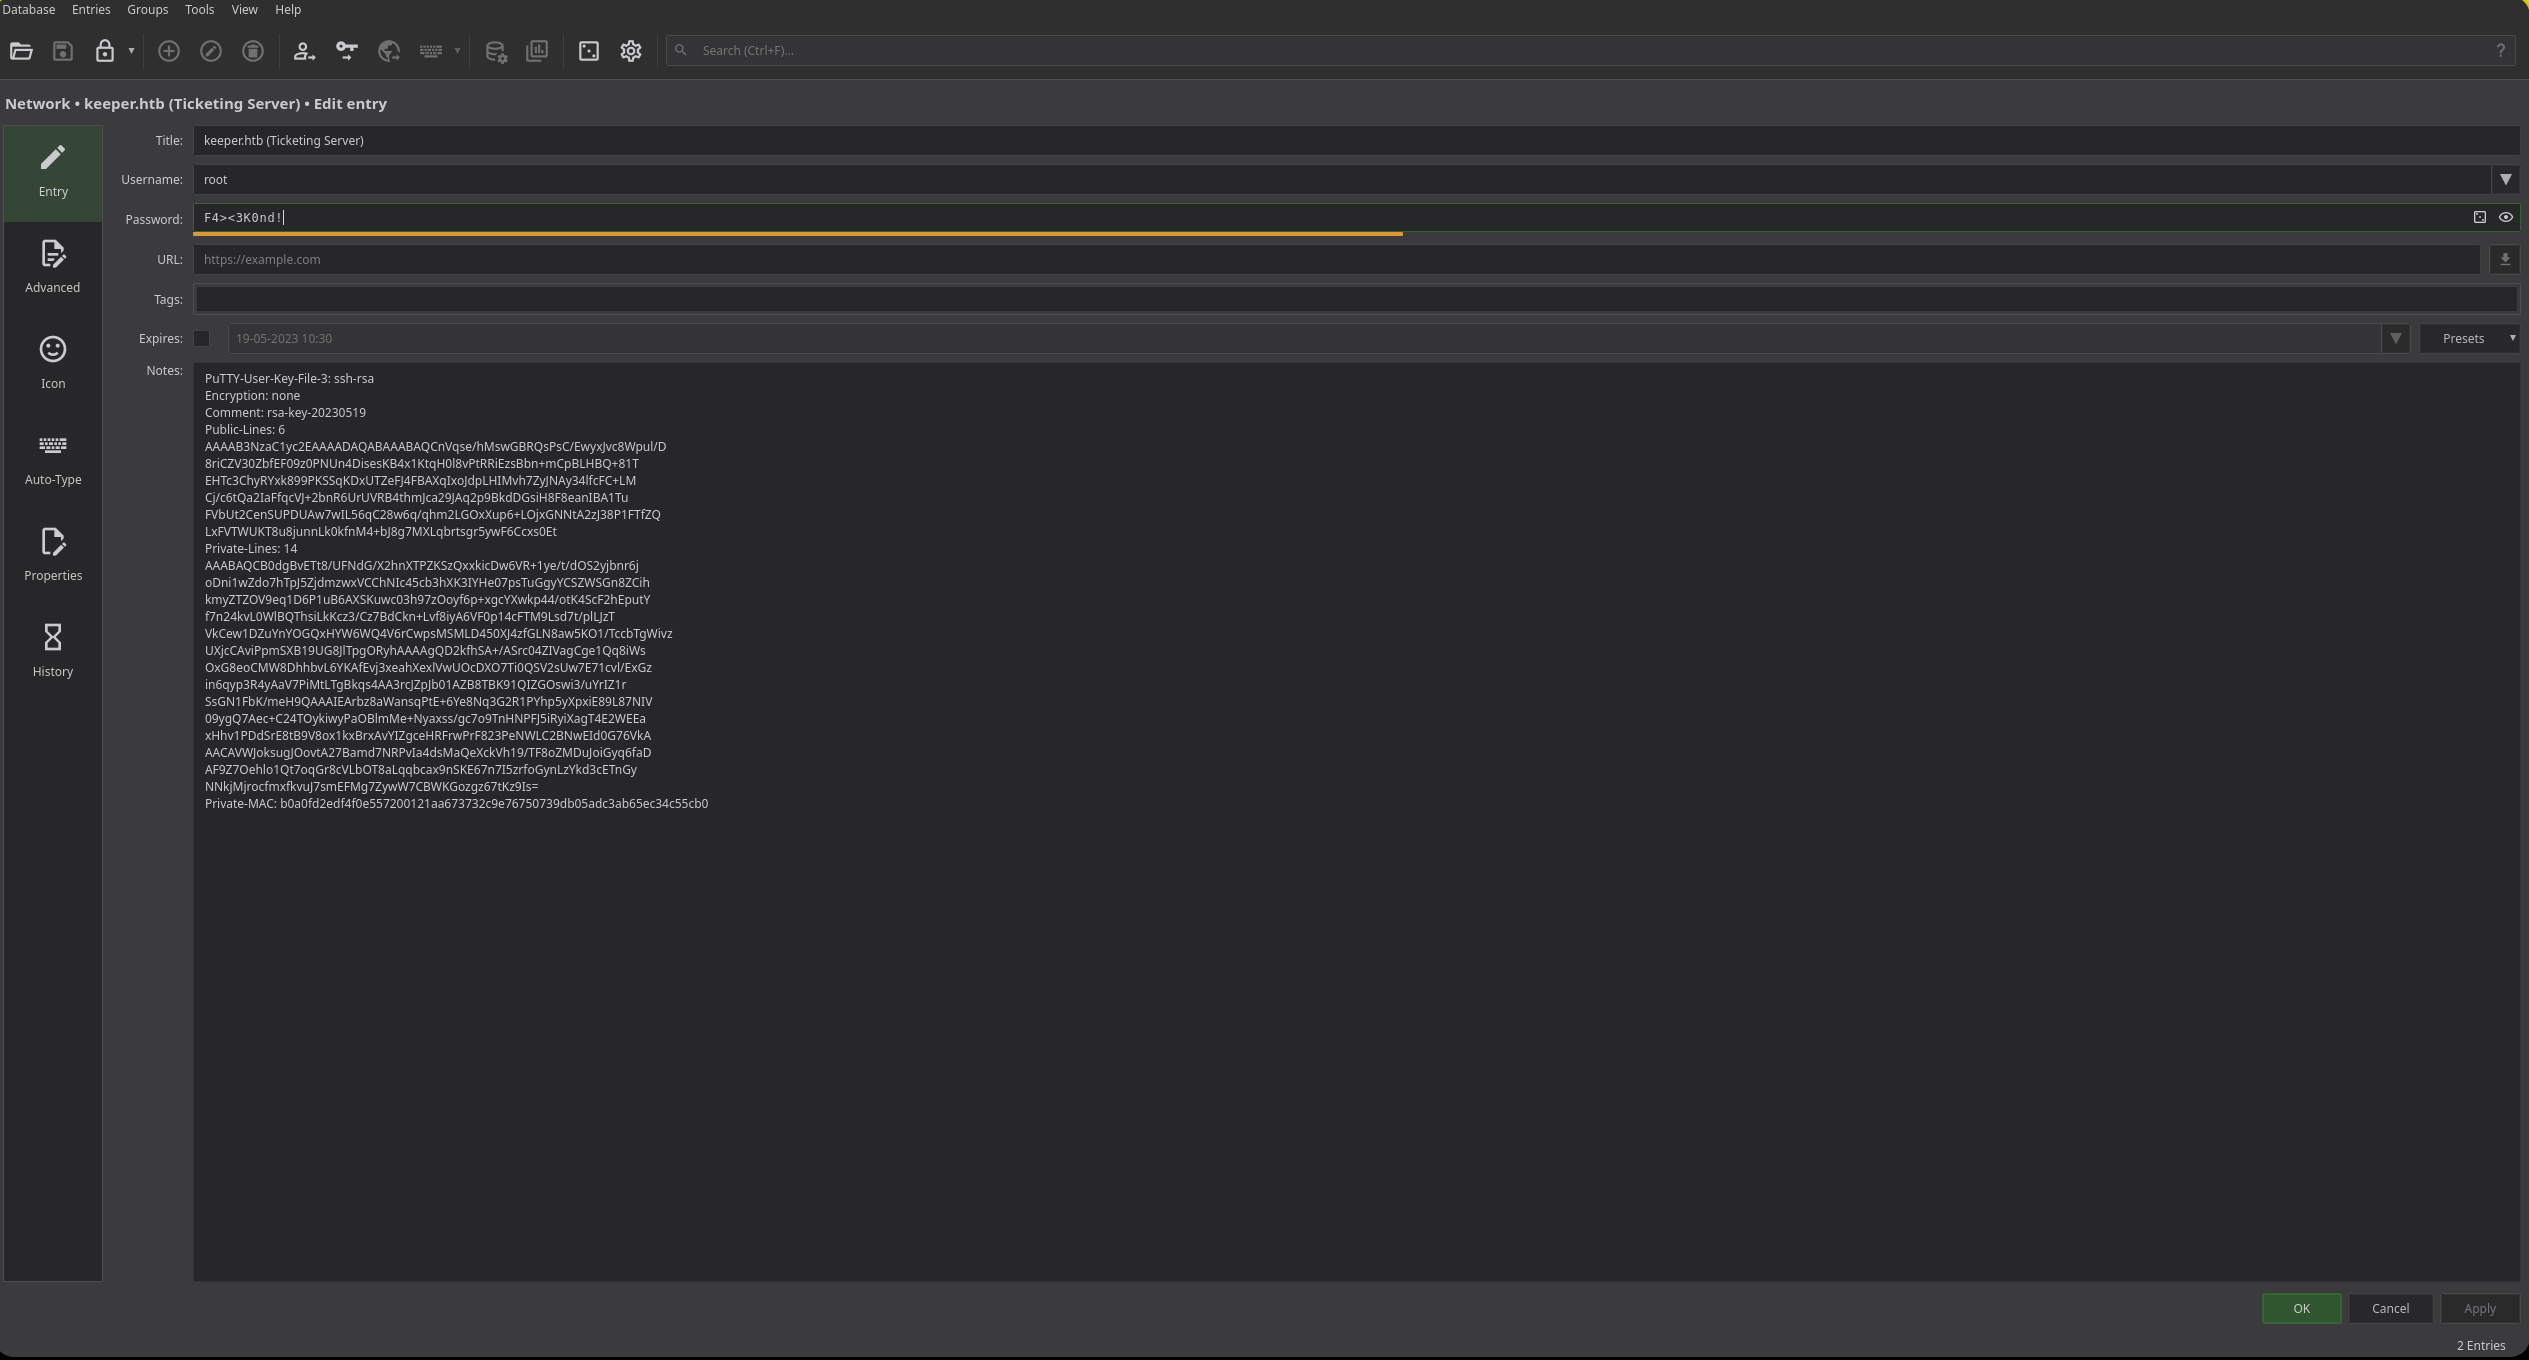Open the Database menu

point(29,9)
